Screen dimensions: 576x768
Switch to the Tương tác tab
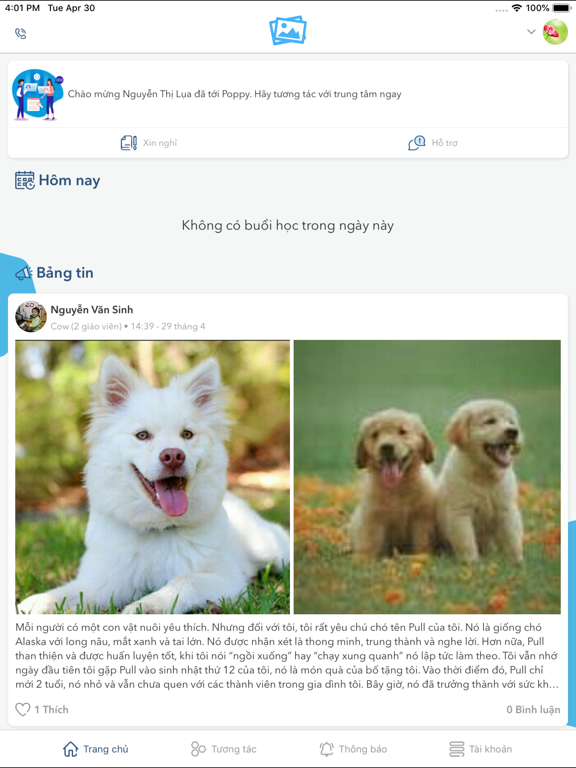pos(223,749)
